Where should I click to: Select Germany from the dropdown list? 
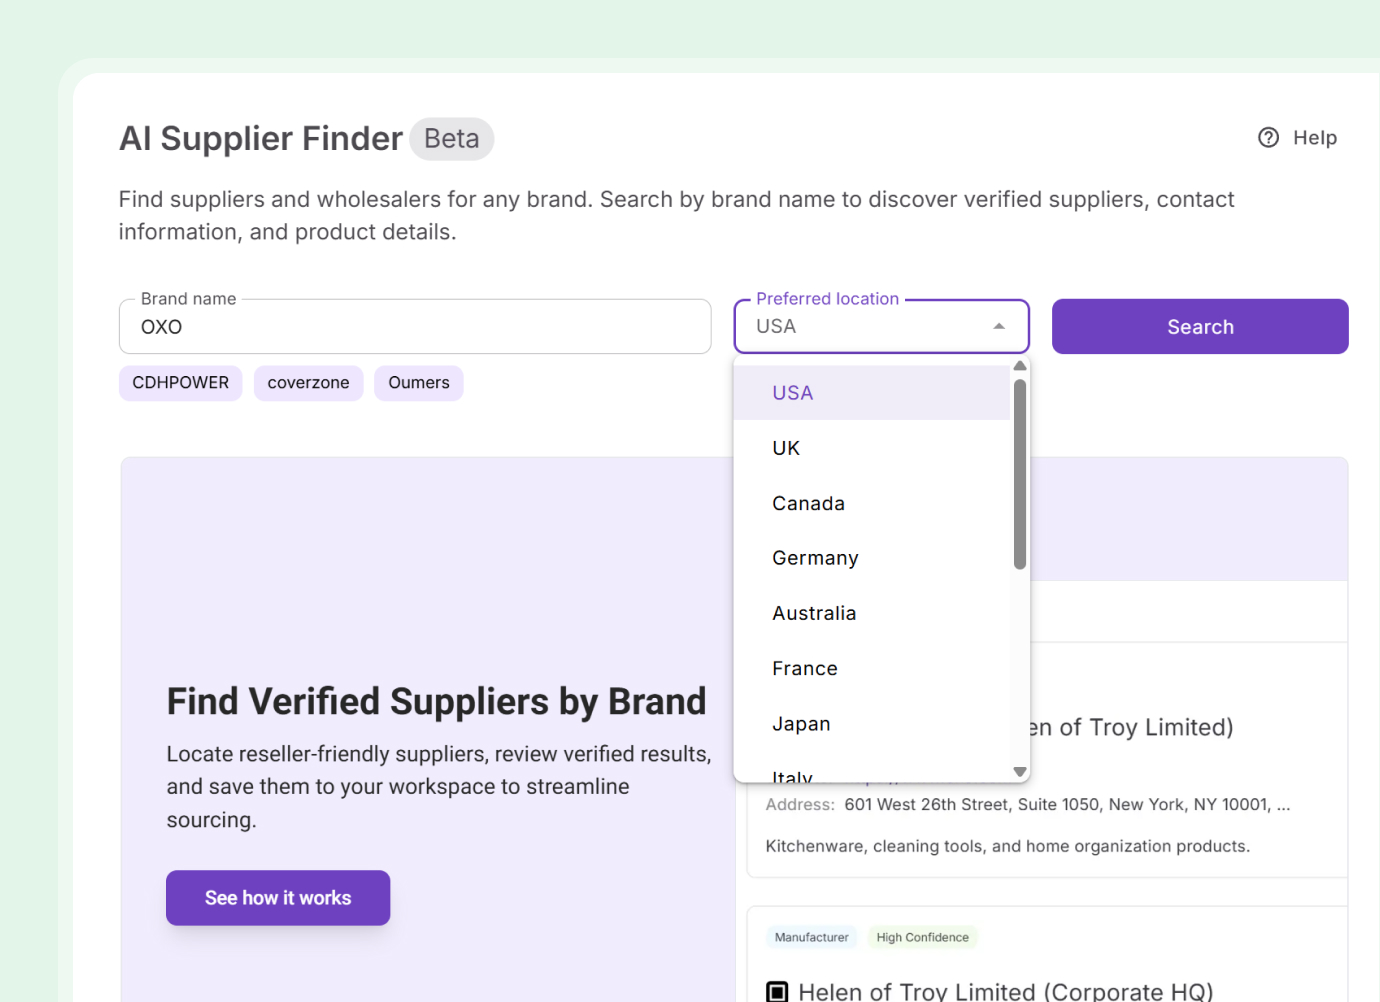pyautogui.click(x=815, y=558)
